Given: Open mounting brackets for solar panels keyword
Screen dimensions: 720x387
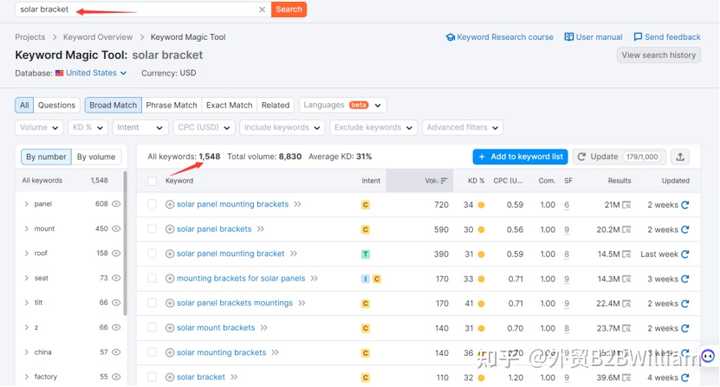Looking at the screenshot, I should (241, 278).
